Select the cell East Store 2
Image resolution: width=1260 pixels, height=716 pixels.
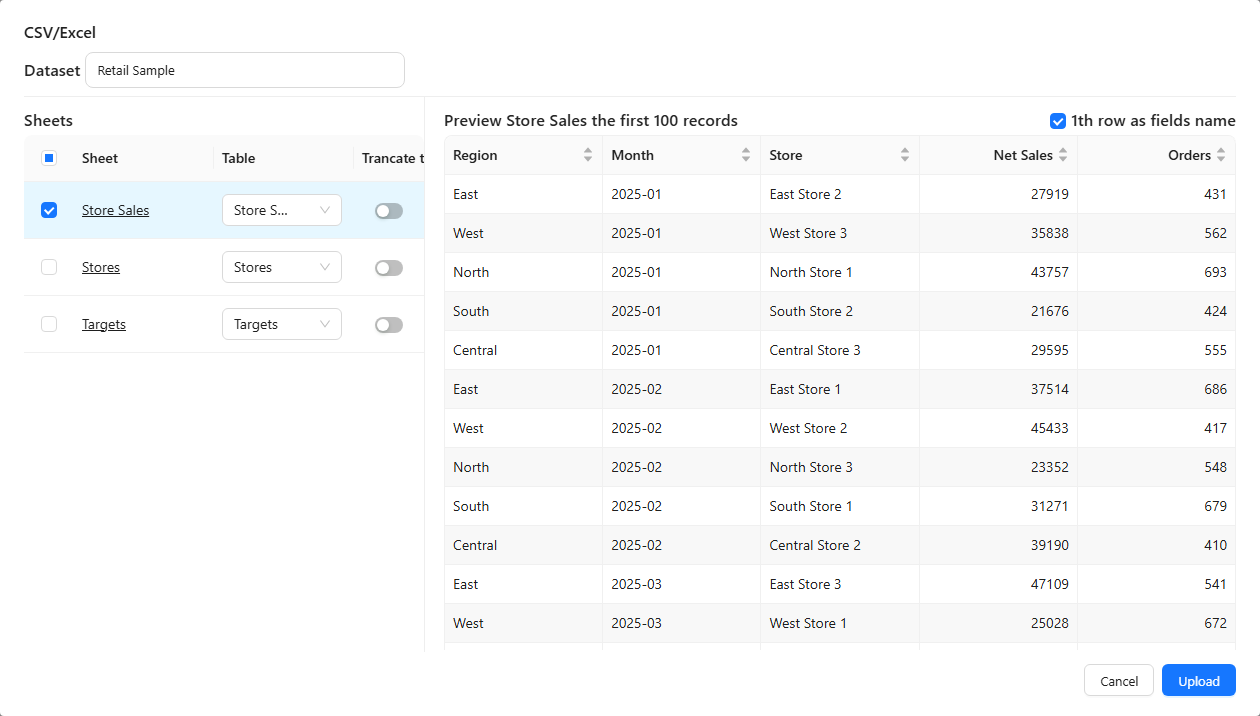click(840, 194)
